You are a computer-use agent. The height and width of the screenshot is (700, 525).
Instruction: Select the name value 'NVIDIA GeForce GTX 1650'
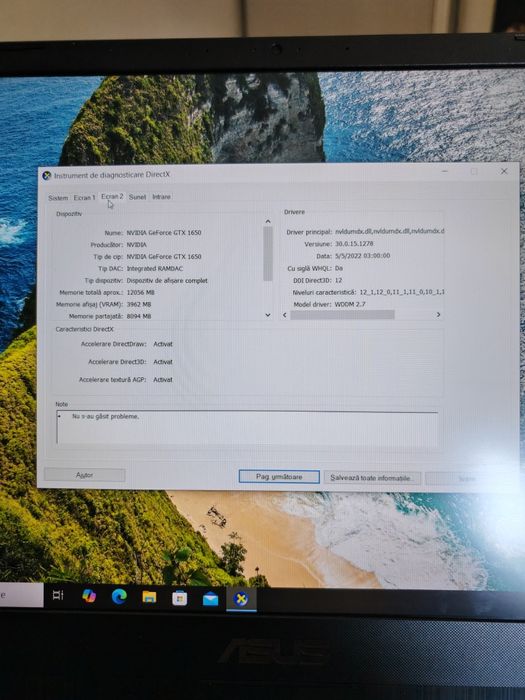coord(164,233)
